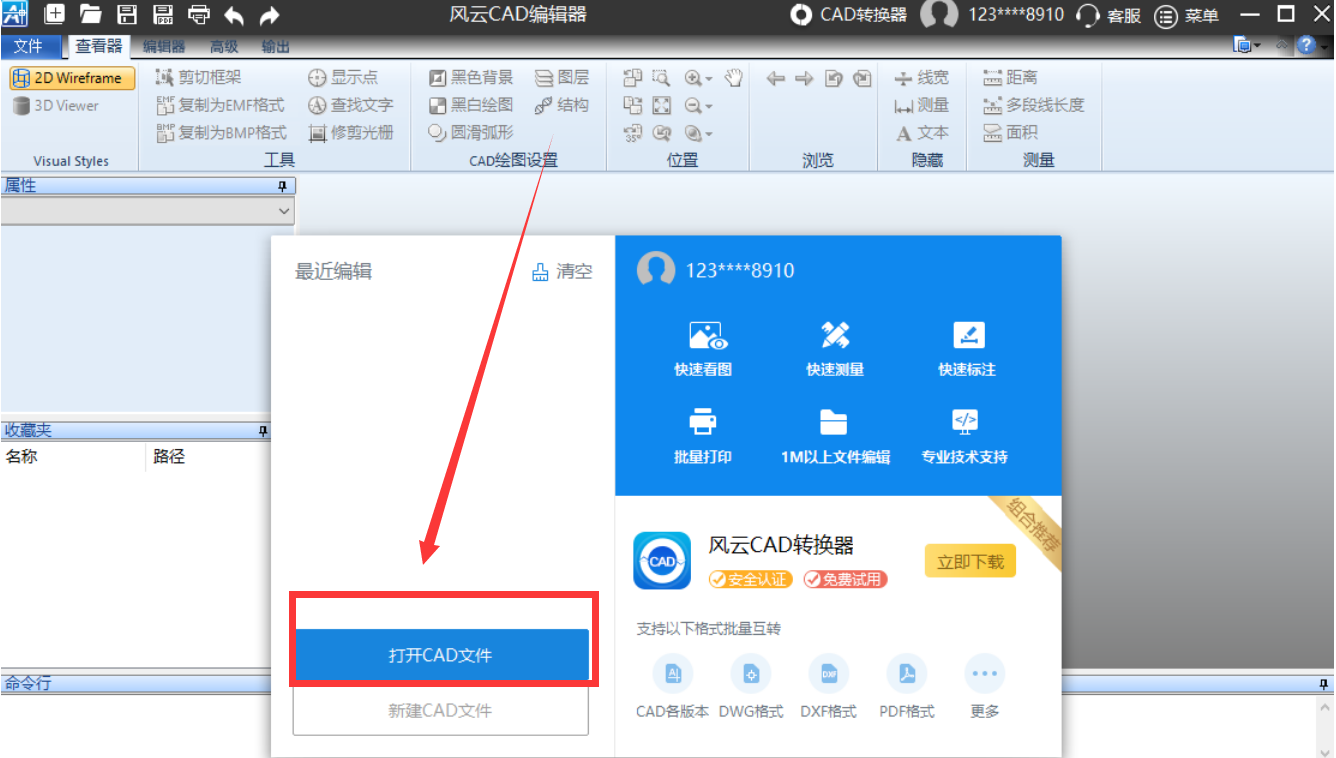The width and height of the screenshot is (1336, 758).
Task: Toggle 测量 dimension visibility
Action: pos(921,105)
